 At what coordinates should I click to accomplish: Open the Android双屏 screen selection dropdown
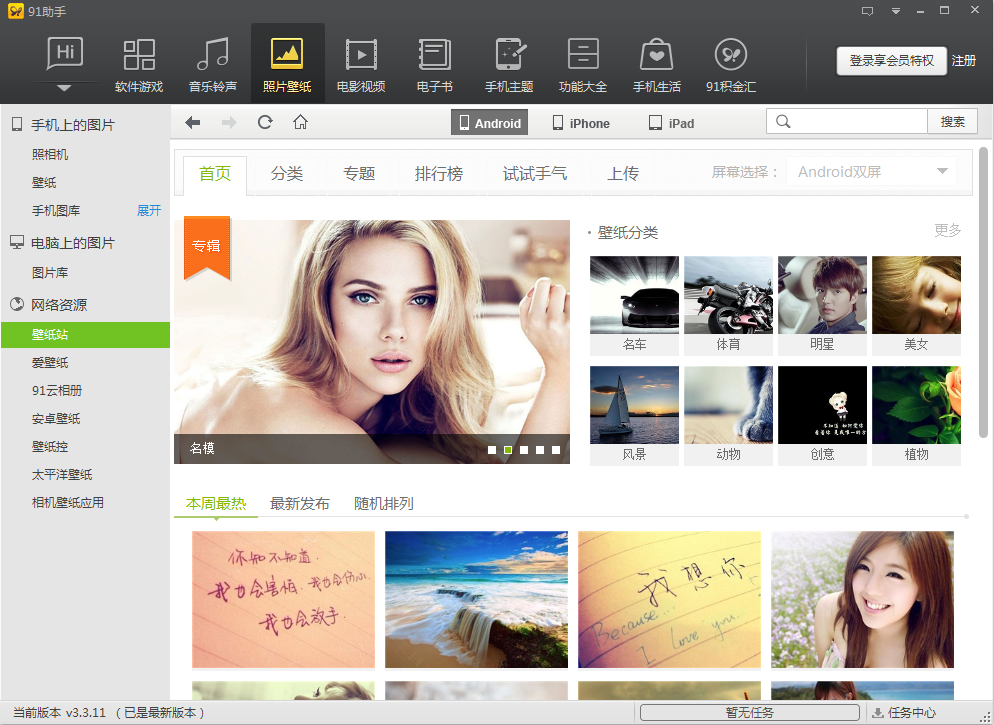click(871, 172)
